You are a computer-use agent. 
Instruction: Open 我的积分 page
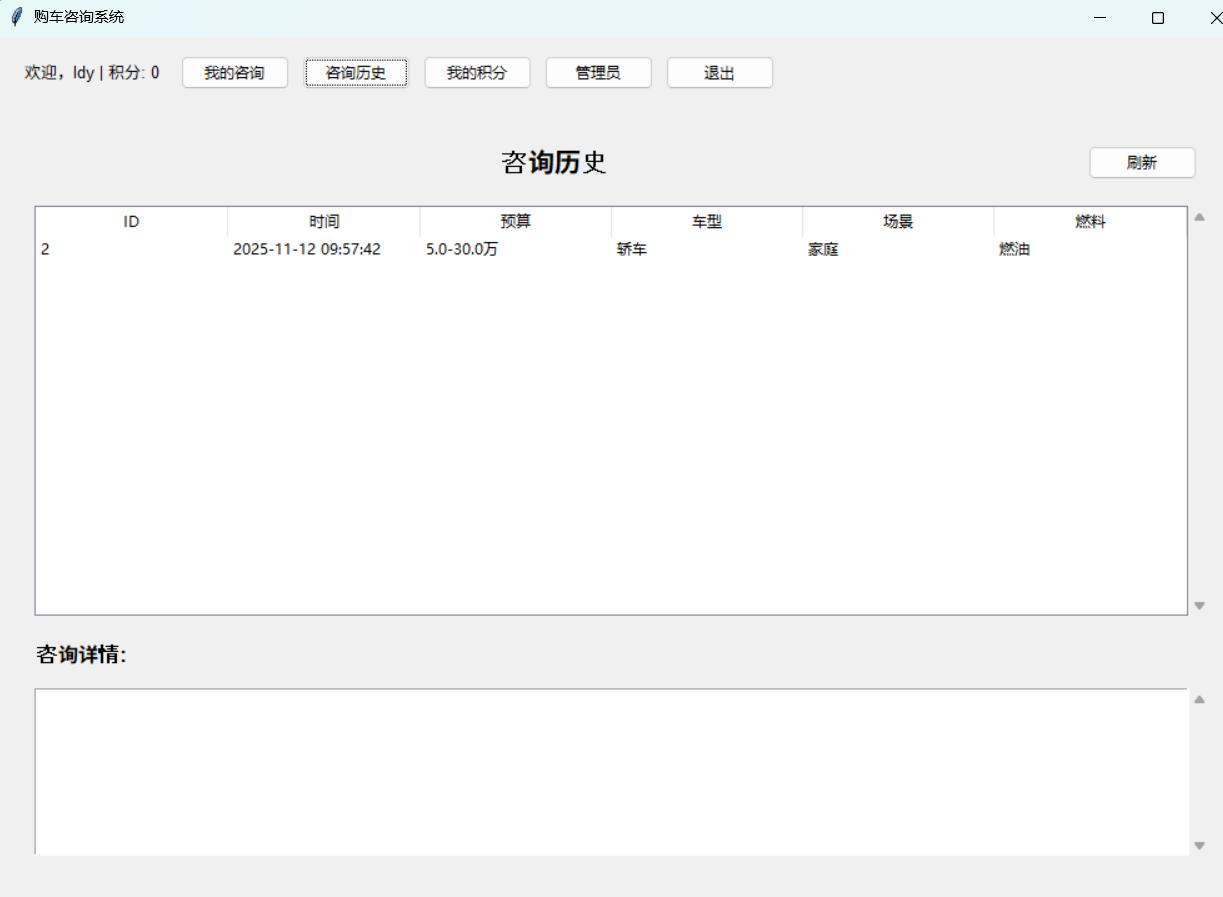tap(477, 73)
